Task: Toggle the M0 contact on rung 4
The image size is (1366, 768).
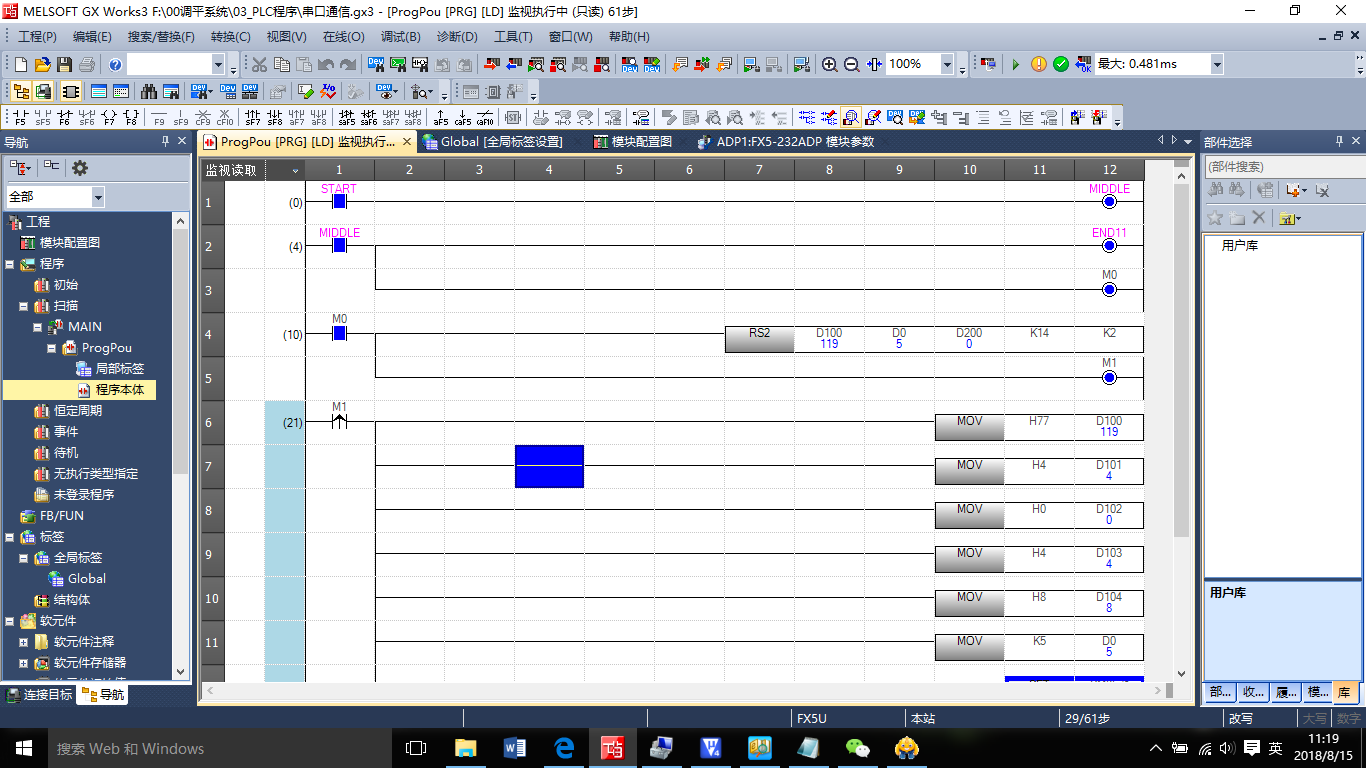Action: (339, 333)
